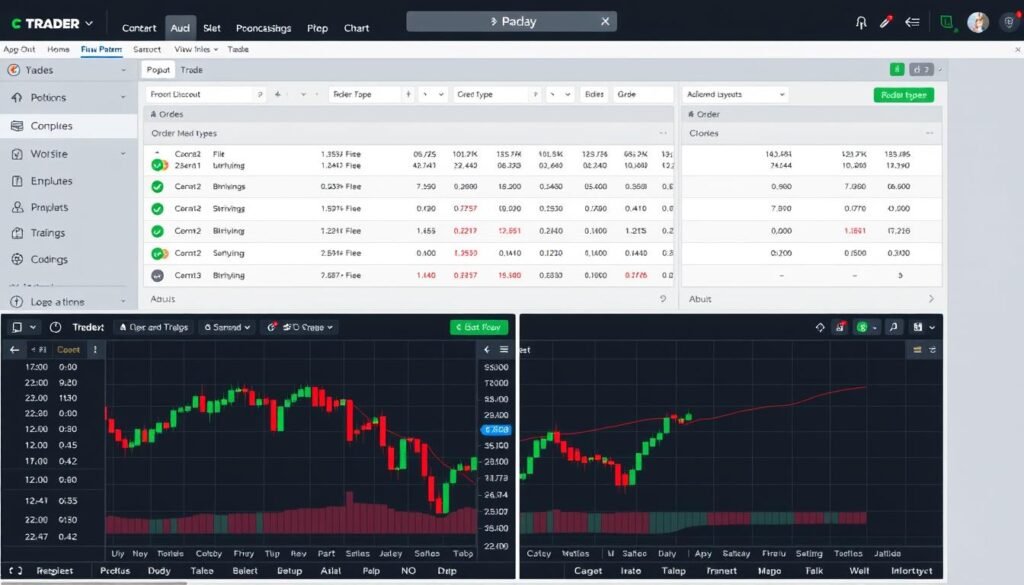Click inside the top search field

510,20
